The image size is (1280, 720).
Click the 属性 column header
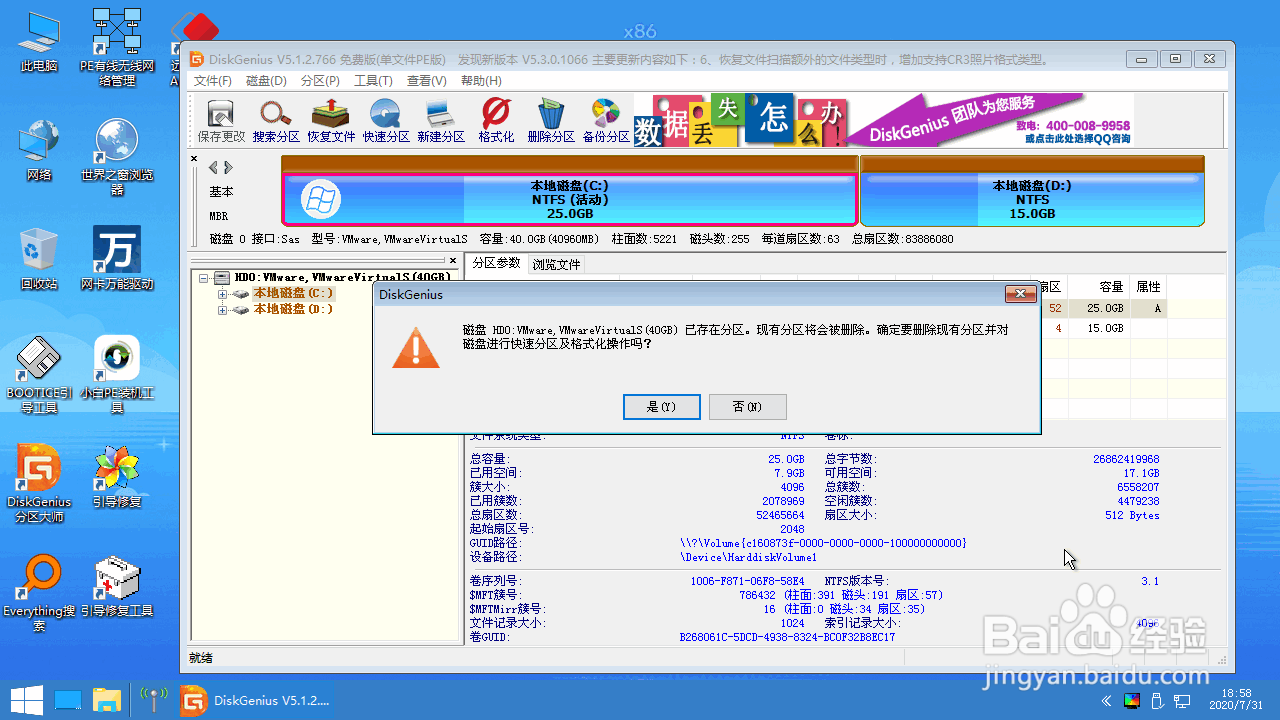tap(1148, 287)
